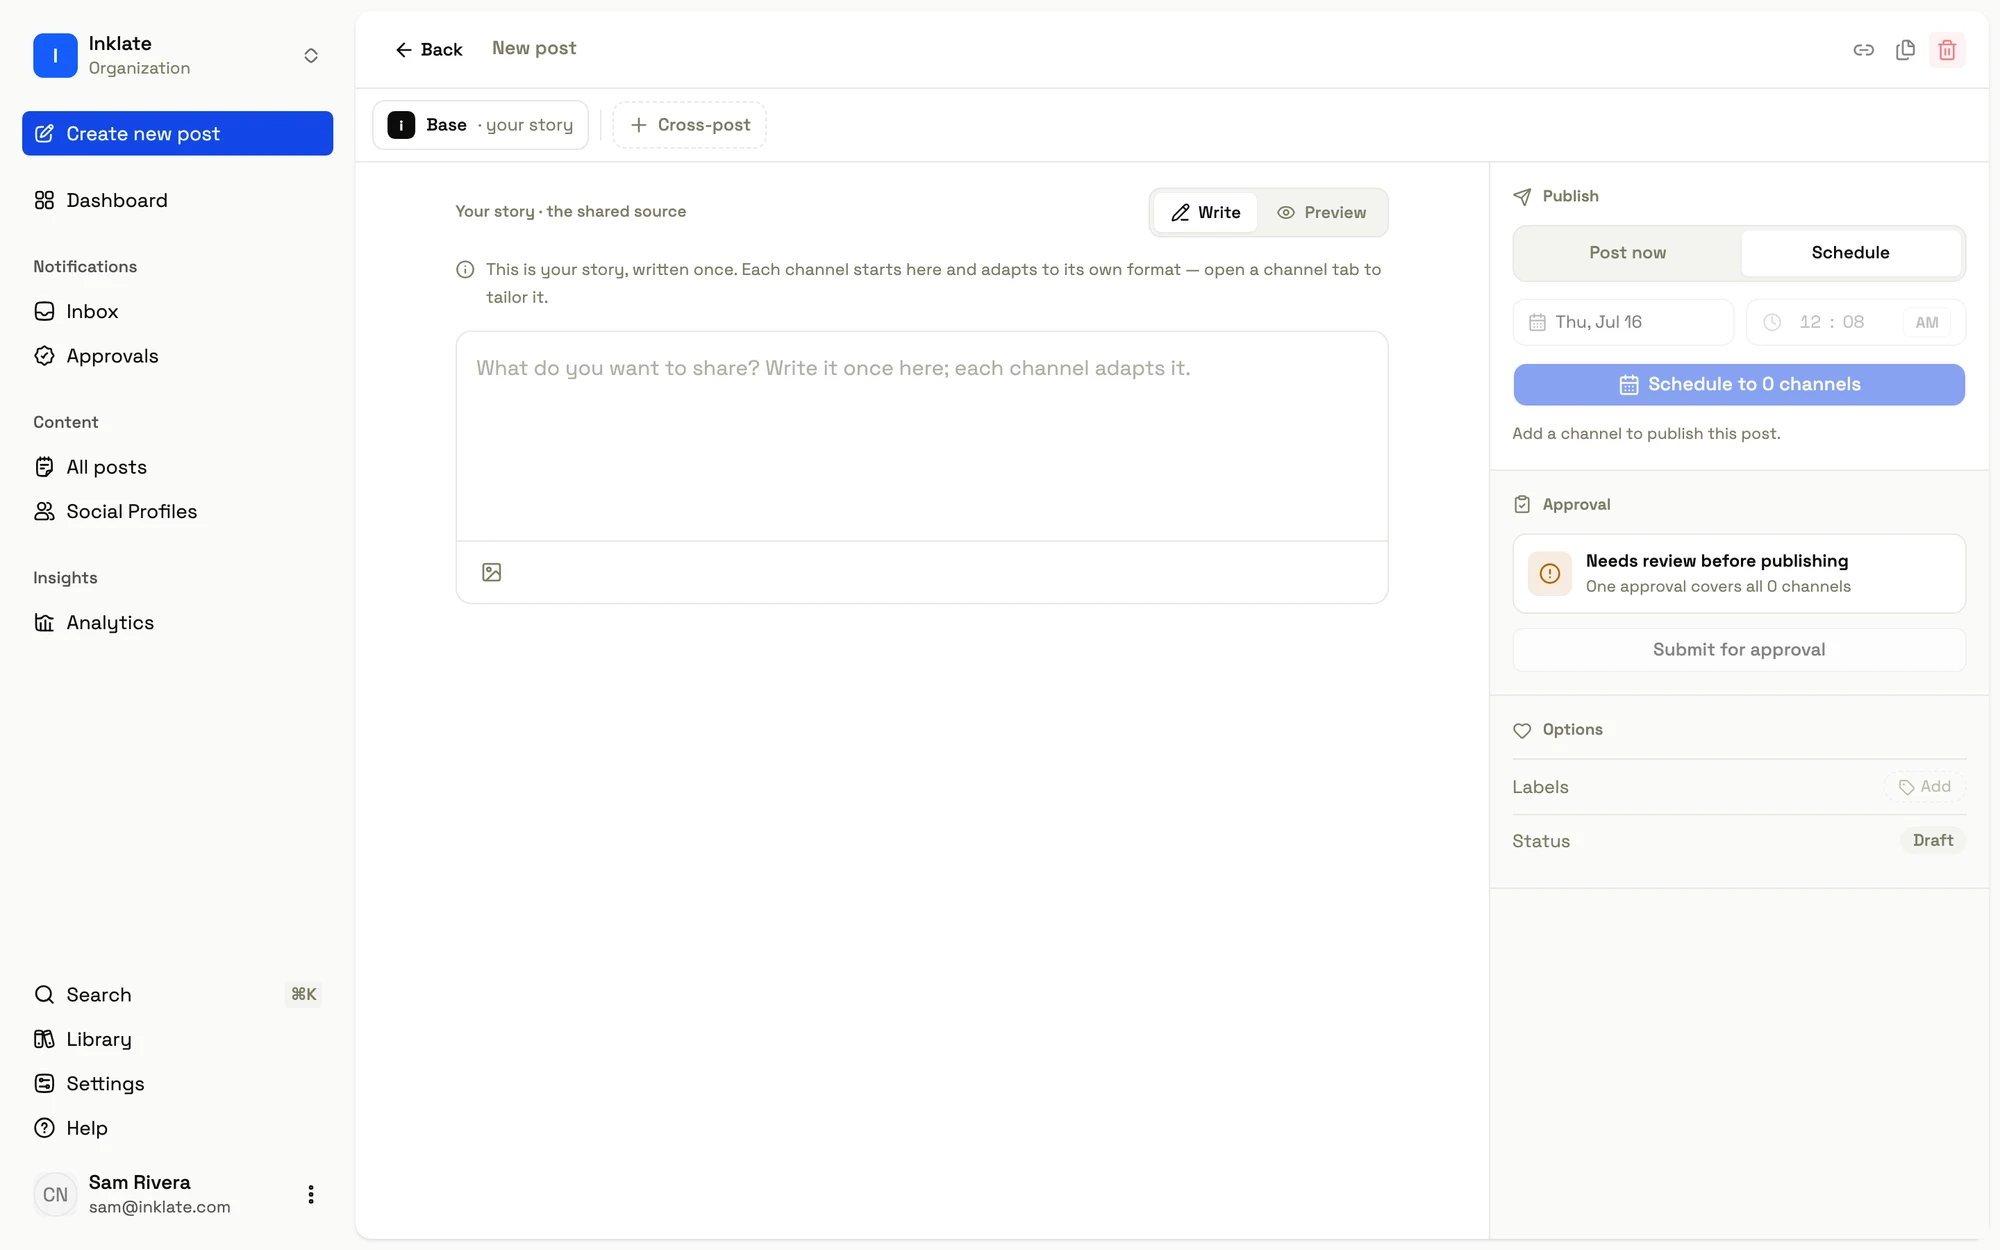Add a label in Options
The width and height of the screenshot is (2000, 1250).
[1924, 787]
